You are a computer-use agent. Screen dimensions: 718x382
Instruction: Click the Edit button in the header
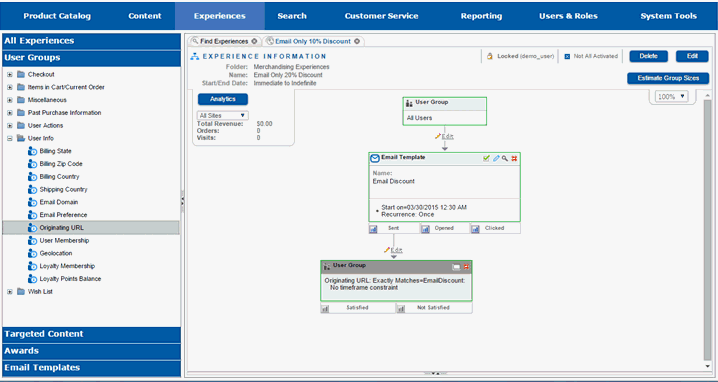(692, 56)
